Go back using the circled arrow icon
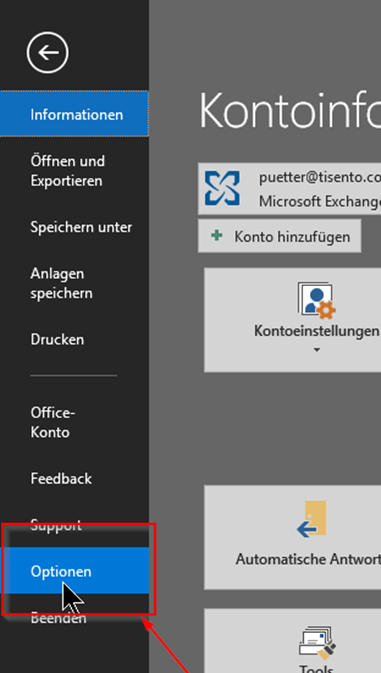The width and height of the screenshot is (381, 673). 48,53
